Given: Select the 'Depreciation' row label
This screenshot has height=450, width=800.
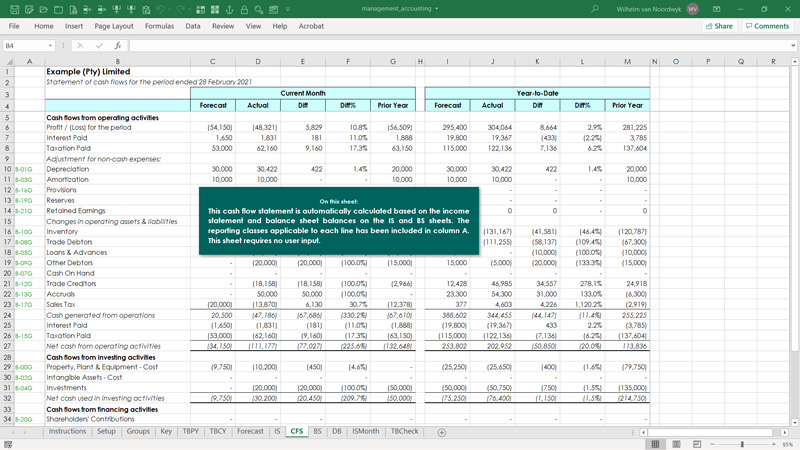Looking at the screenshot, I should coord(67,169).
